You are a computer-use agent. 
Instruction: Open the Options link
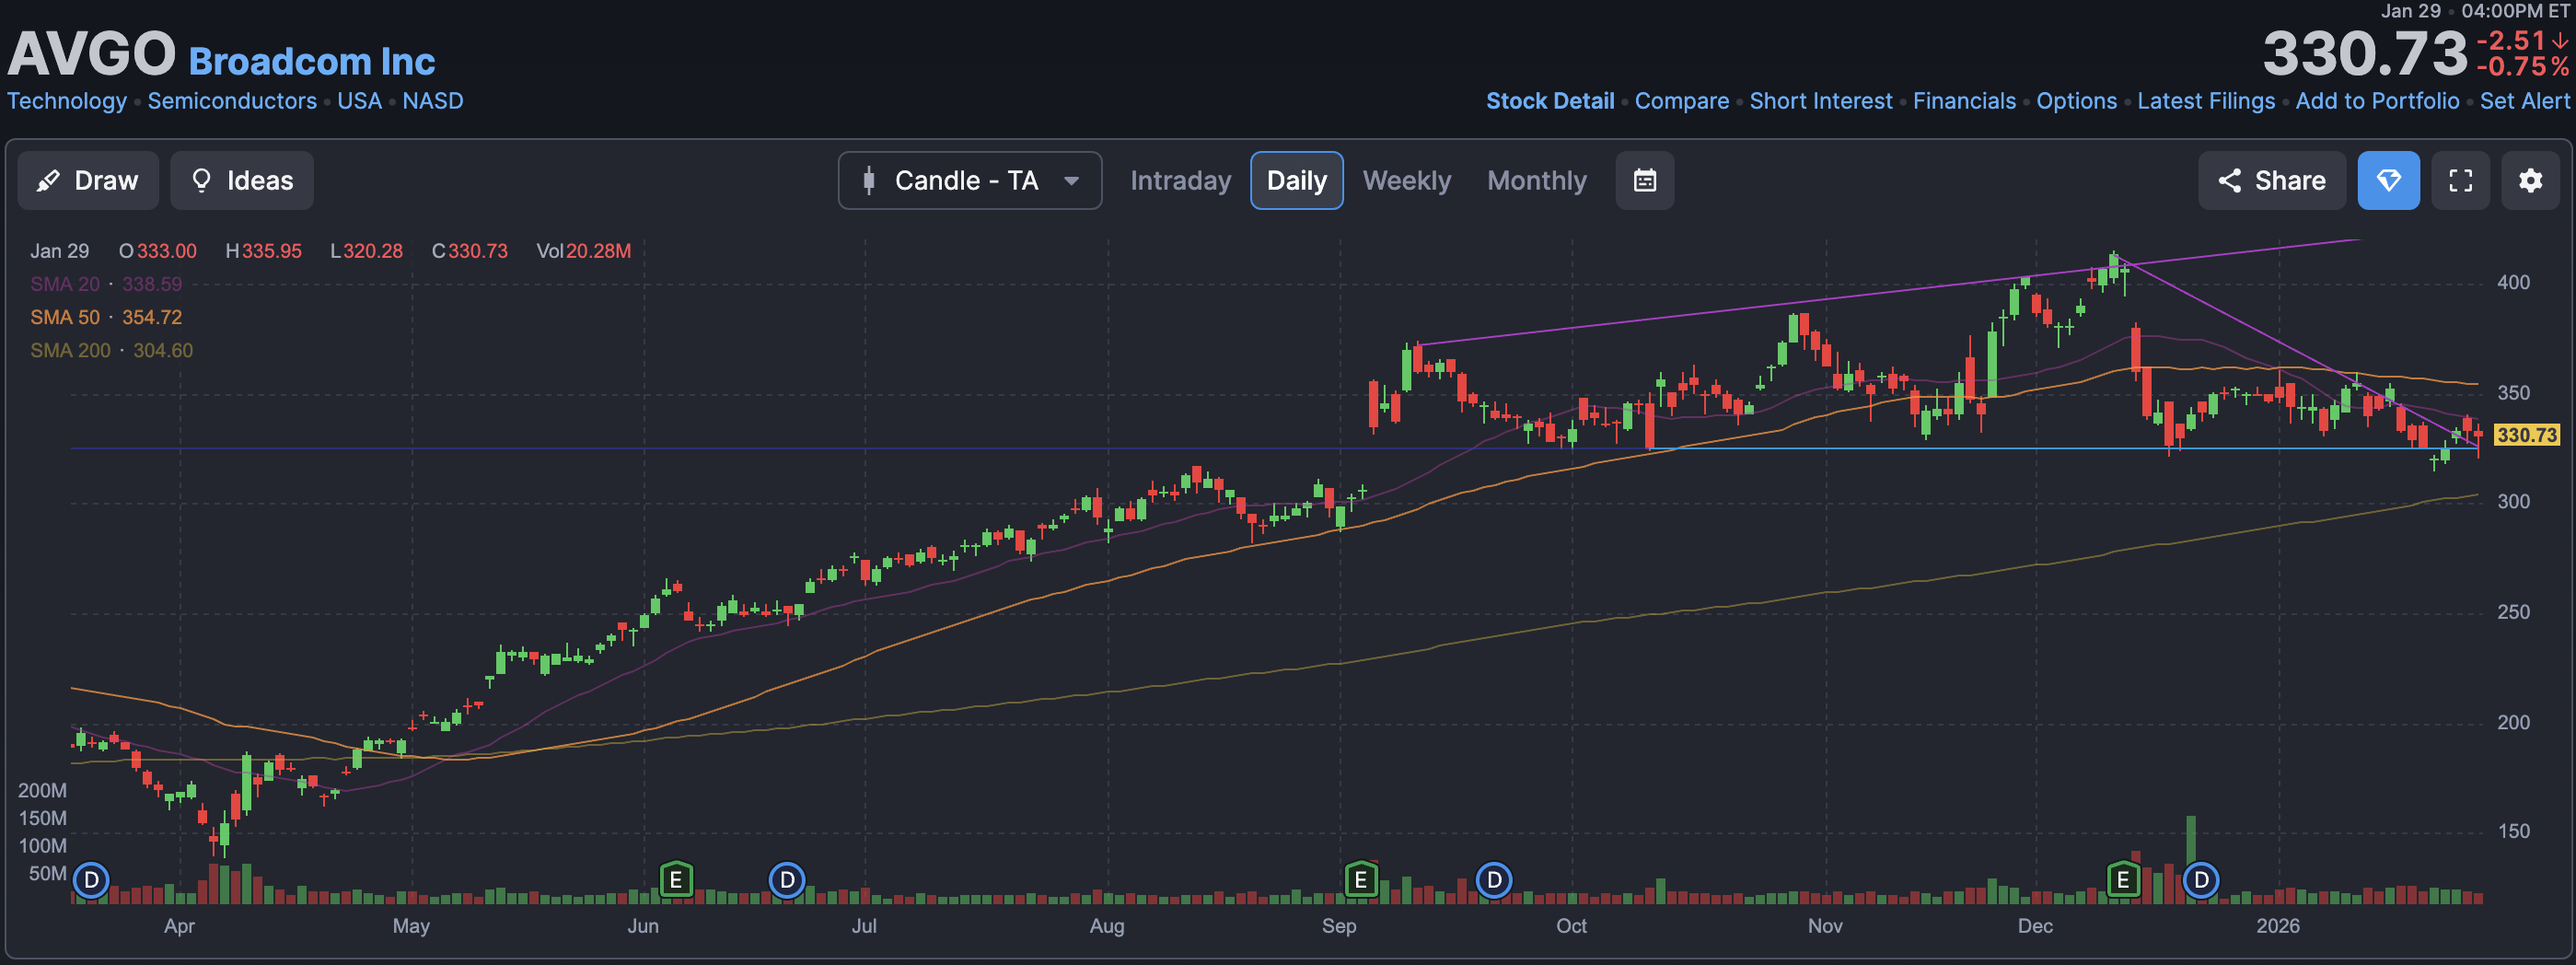[2077, 101]
